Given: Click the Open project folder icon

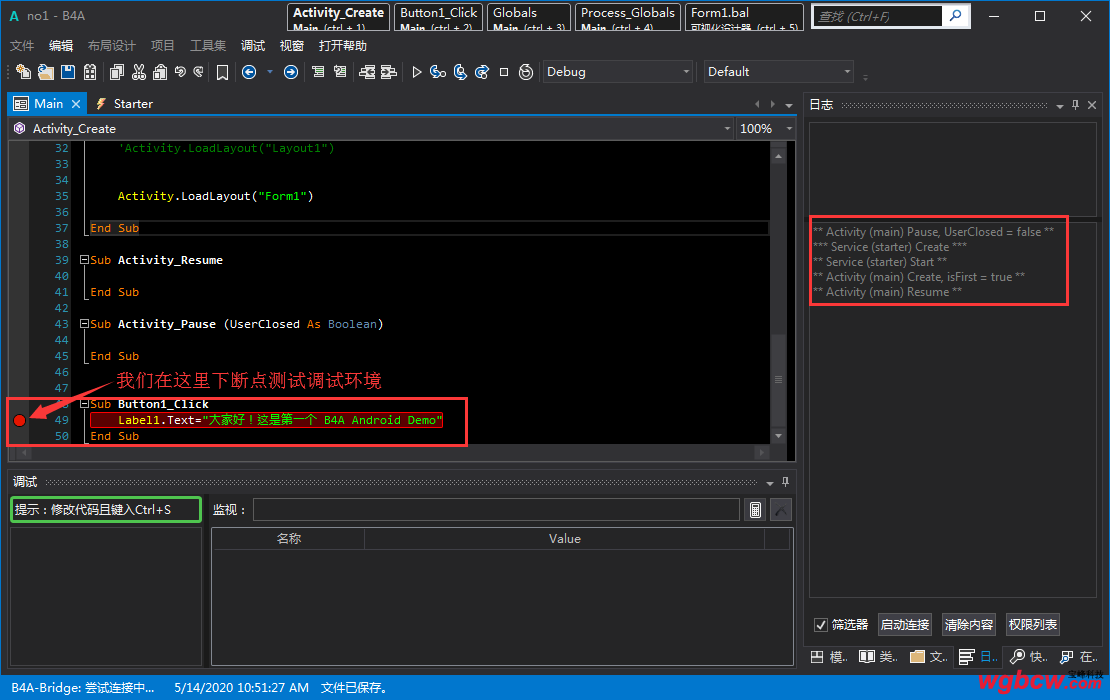Looking at the screenshot, I should coord(45,71).
